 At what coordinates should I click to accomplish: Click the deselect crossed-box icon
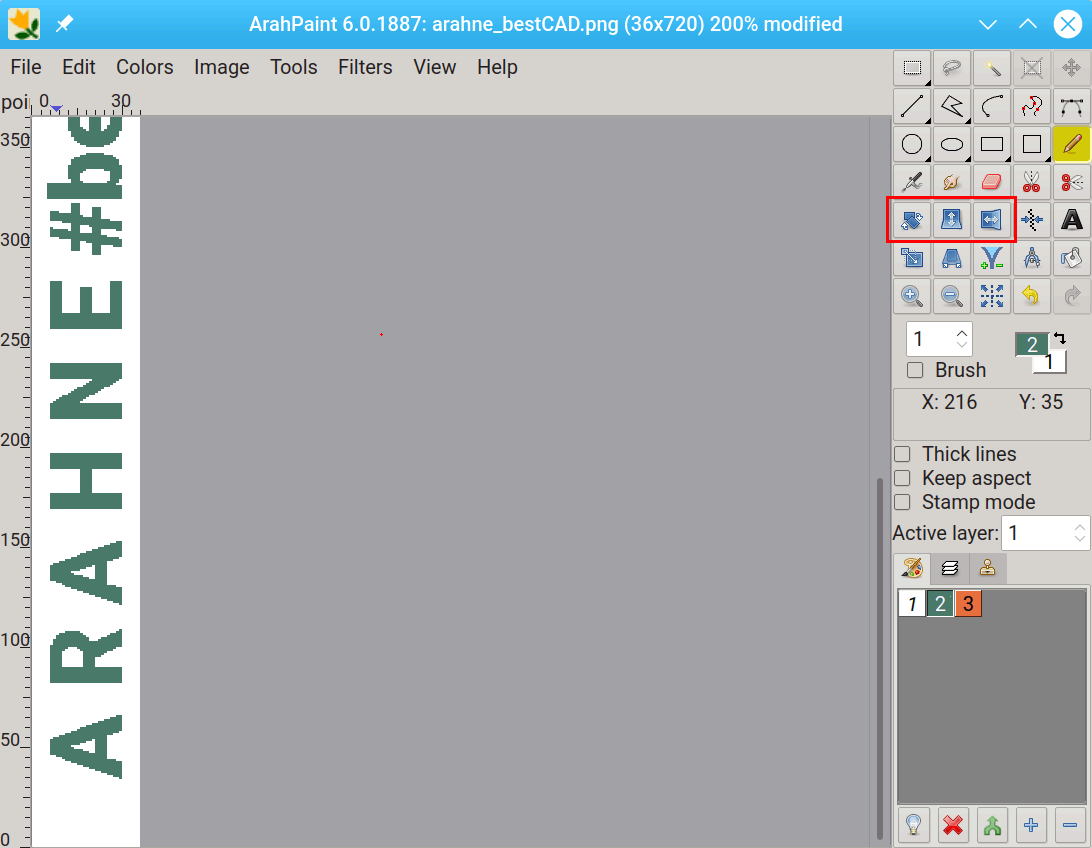[1031, 68]
